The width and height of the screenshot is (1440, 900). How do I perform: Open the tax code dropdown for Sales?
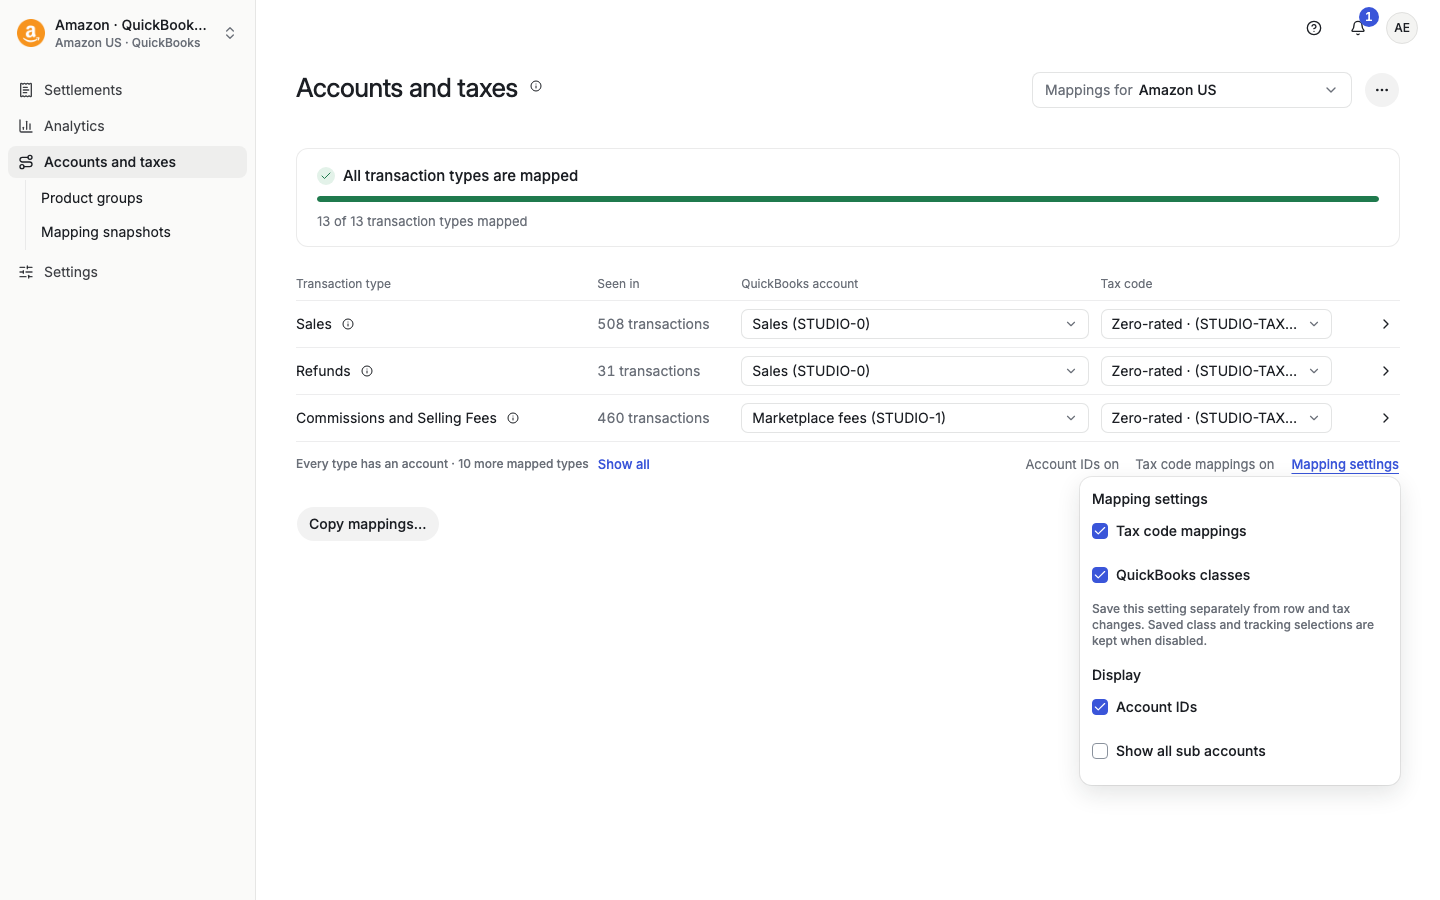point(1216,324)
